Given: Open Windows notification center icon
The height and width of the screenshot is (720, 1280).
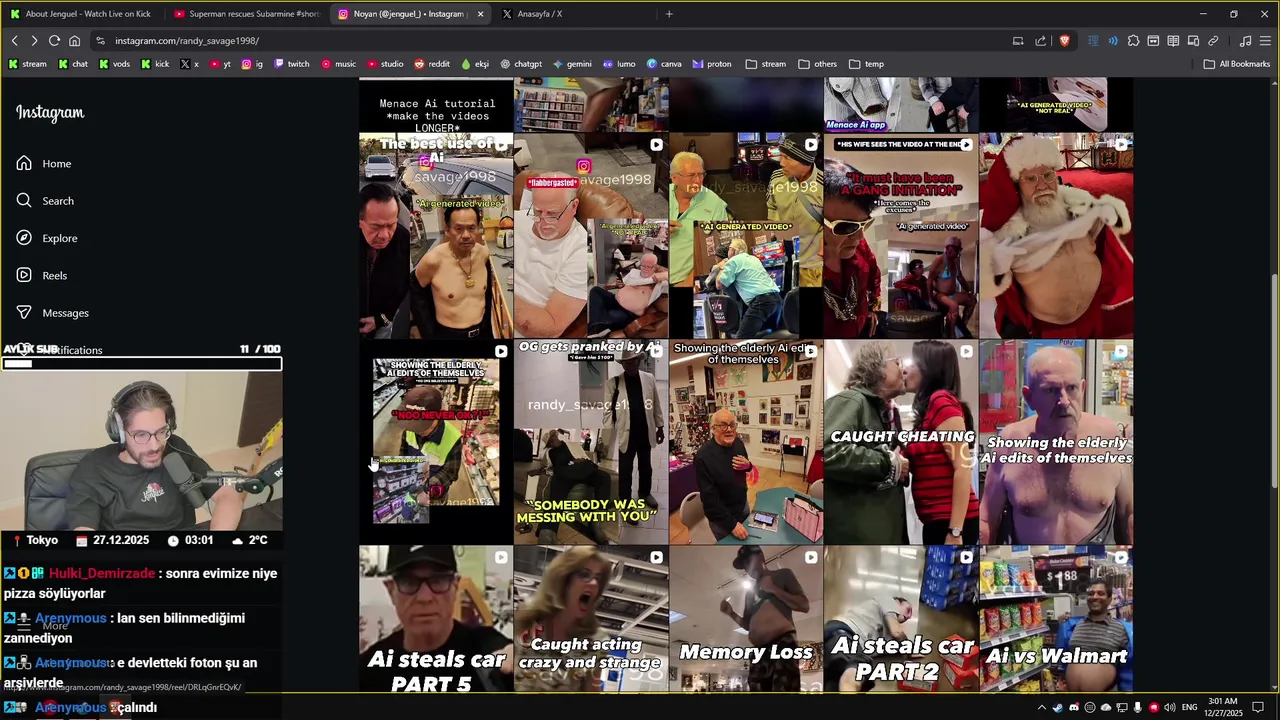Looking at the screenshot, I should pos(1258,707).
